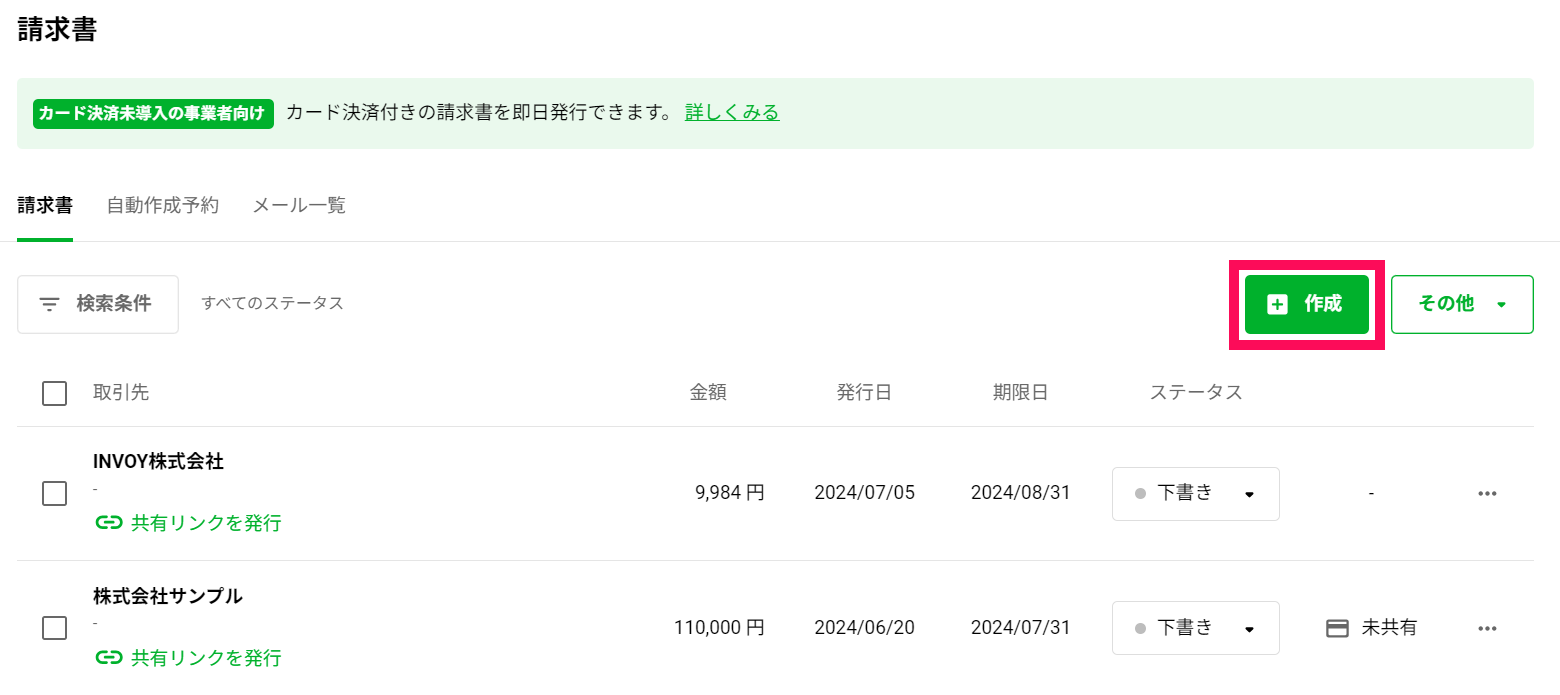
Task: Open three-dot menu for INVOY株式会社 row
Action: tap(1487, 493)
